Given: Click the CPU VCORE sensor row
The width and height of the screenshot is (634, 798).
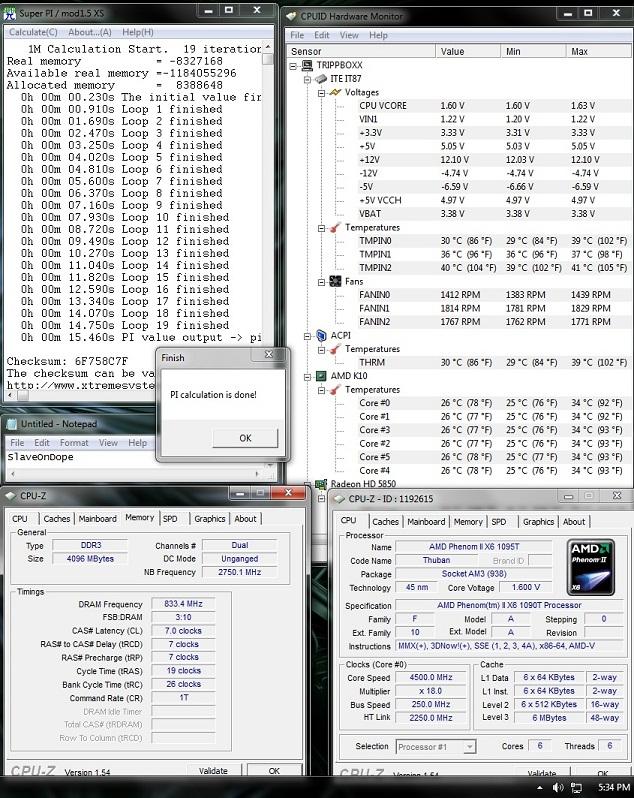Looking at the screenshot, I should pos(493,106).
